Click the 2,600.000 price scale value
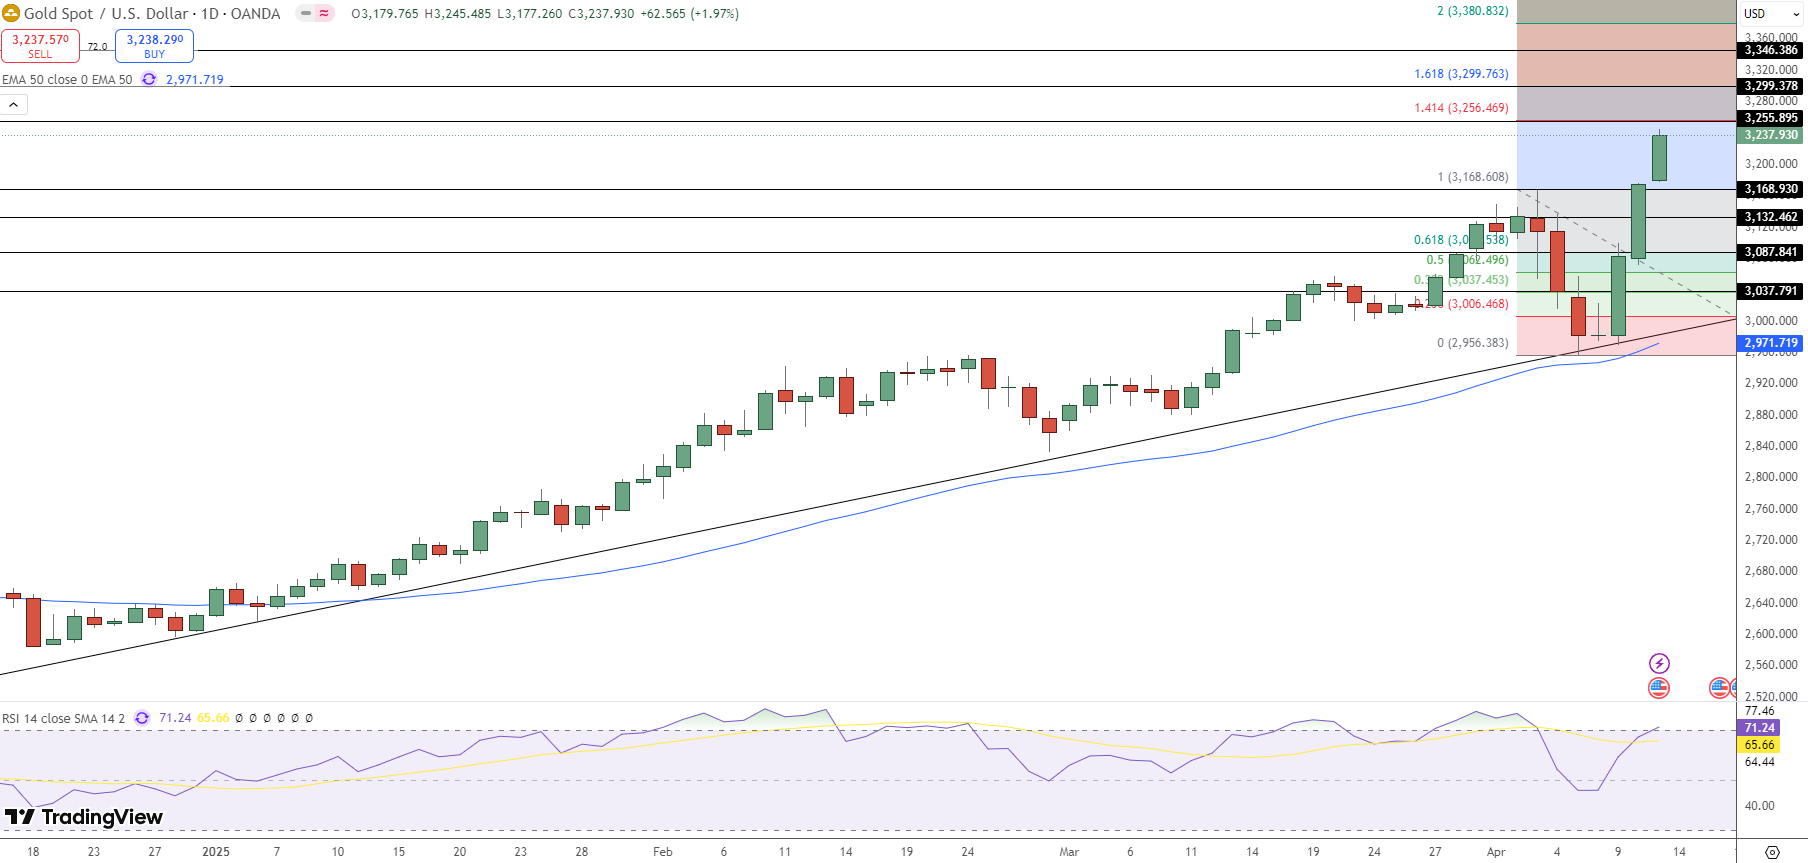Image resolution: width=1808 pixels, height=863 pixels. point(1771,634)
